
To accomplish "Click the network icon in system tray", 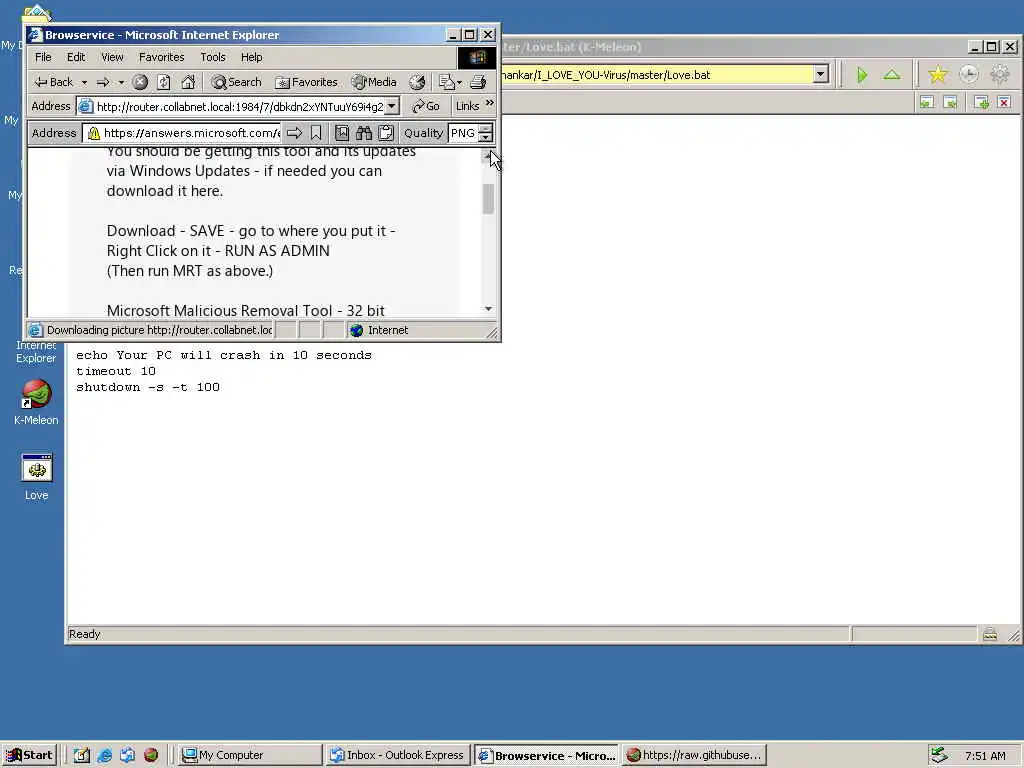I will (x=938, y=755).
